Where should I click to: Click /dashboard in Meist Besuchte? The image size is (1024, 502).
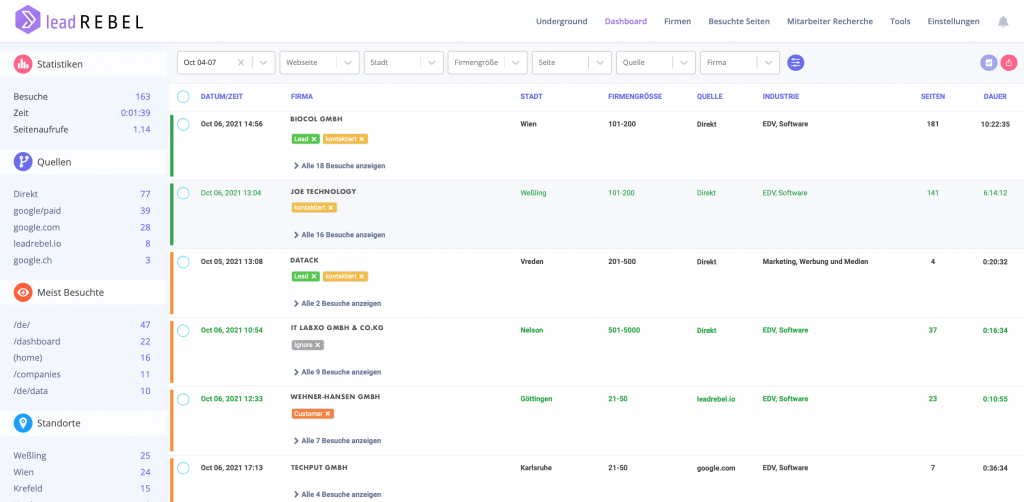coord(37,341)
